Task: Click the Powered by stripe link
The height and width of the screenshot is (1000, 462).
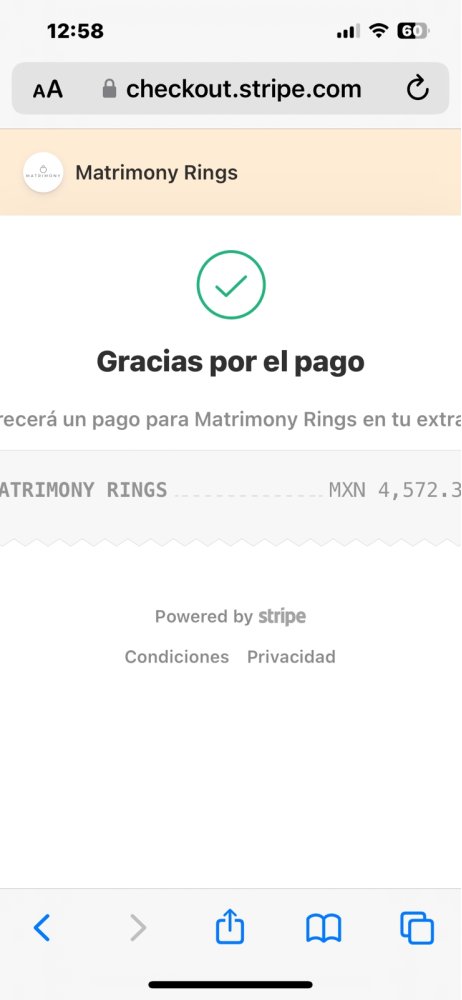Action: point(230,617)
